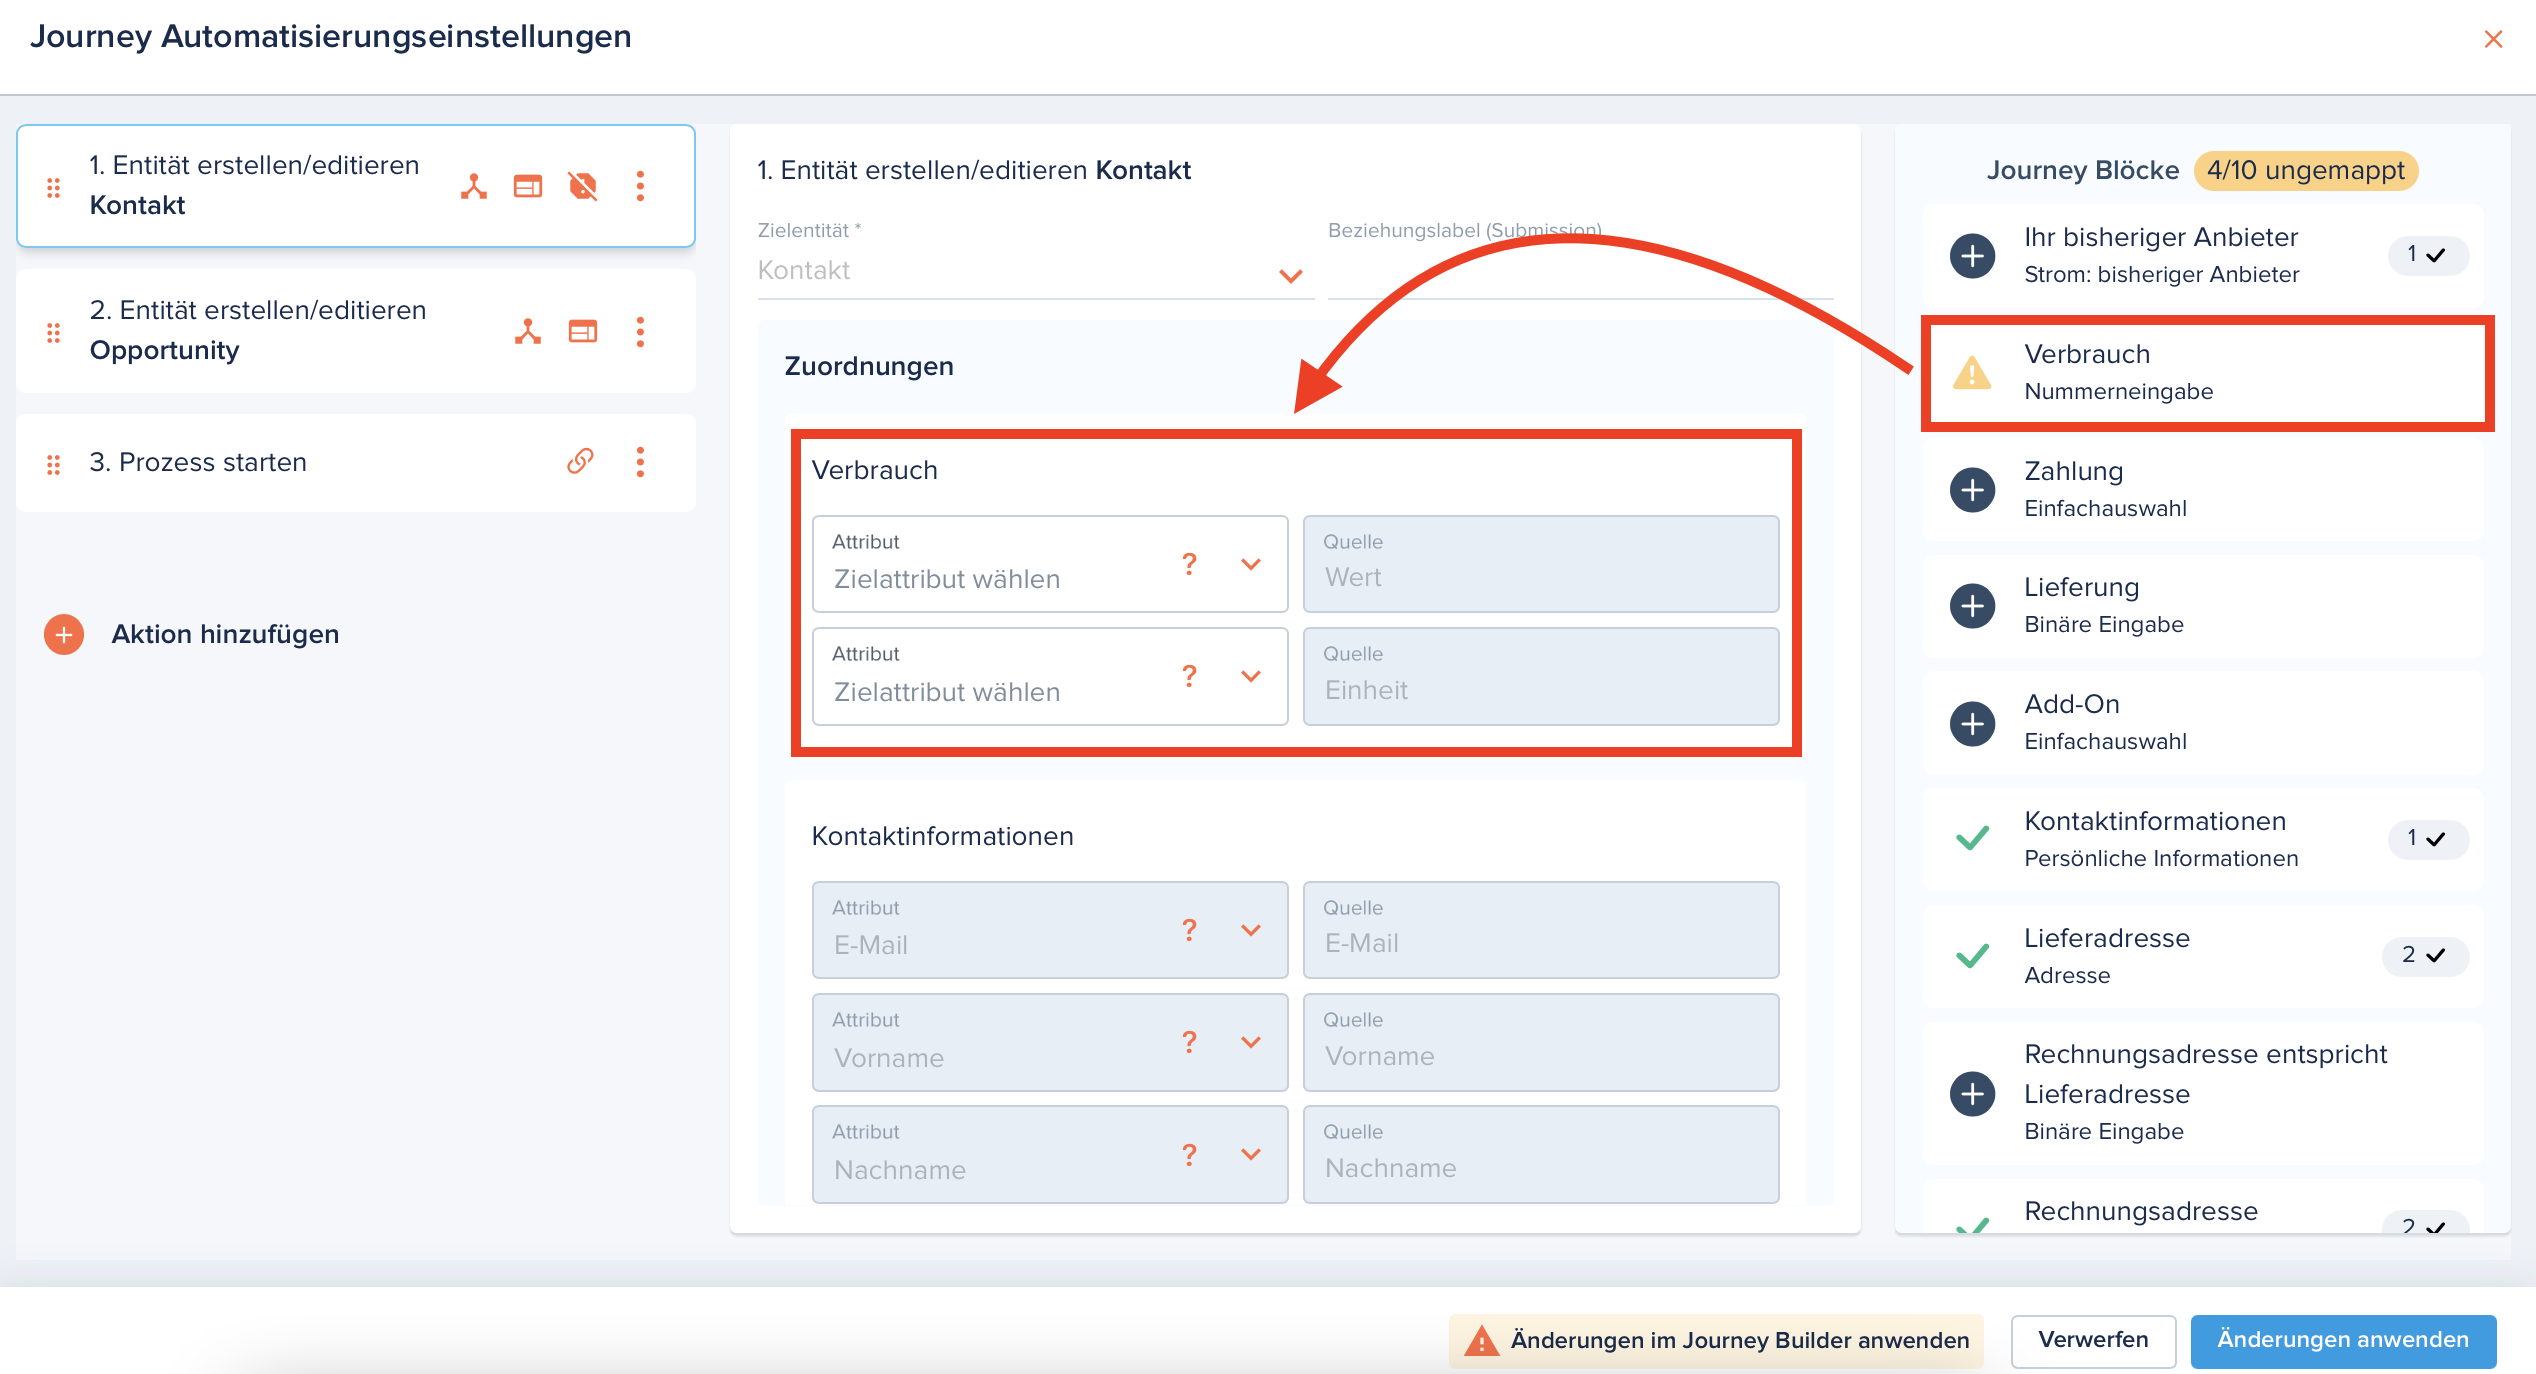Expand mapping count on Ihr bisheriger Anbieter

pyautogui.click(x=2427, y=255)
